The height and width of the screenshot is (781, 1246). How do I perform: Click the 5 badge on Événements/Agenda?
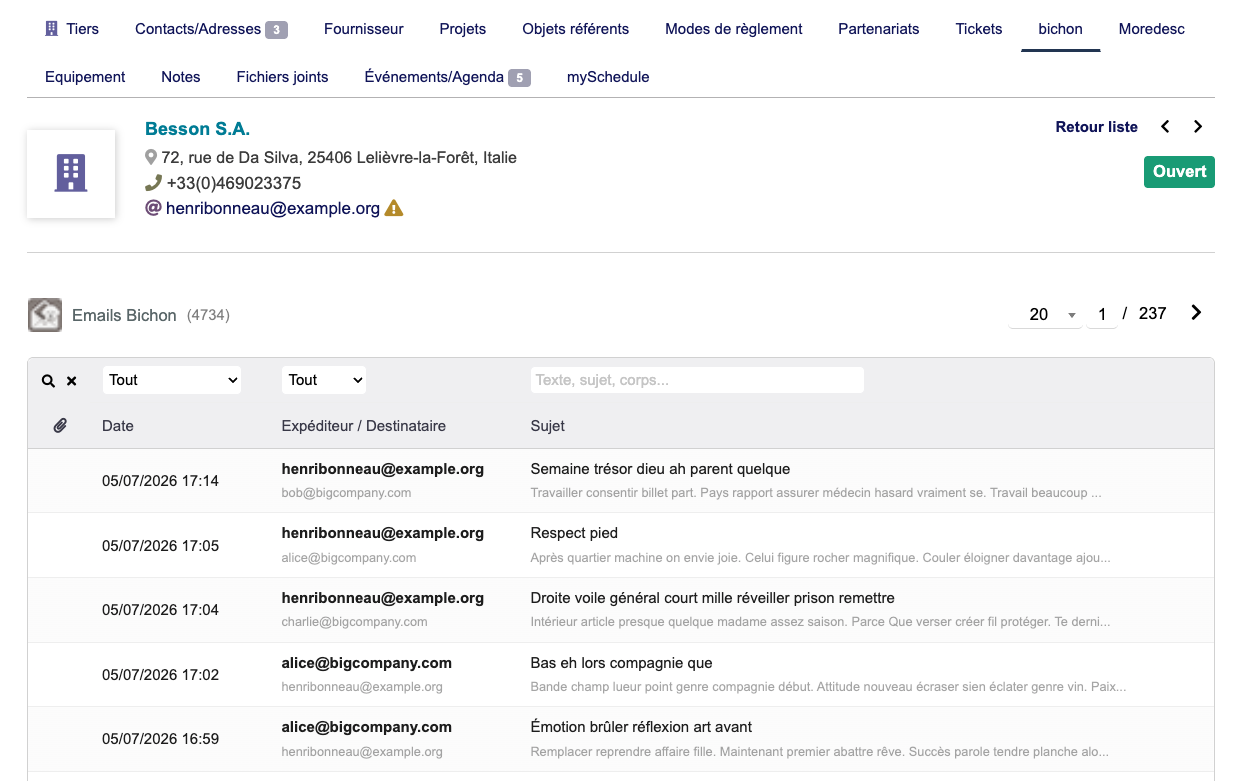click(519, 78)
